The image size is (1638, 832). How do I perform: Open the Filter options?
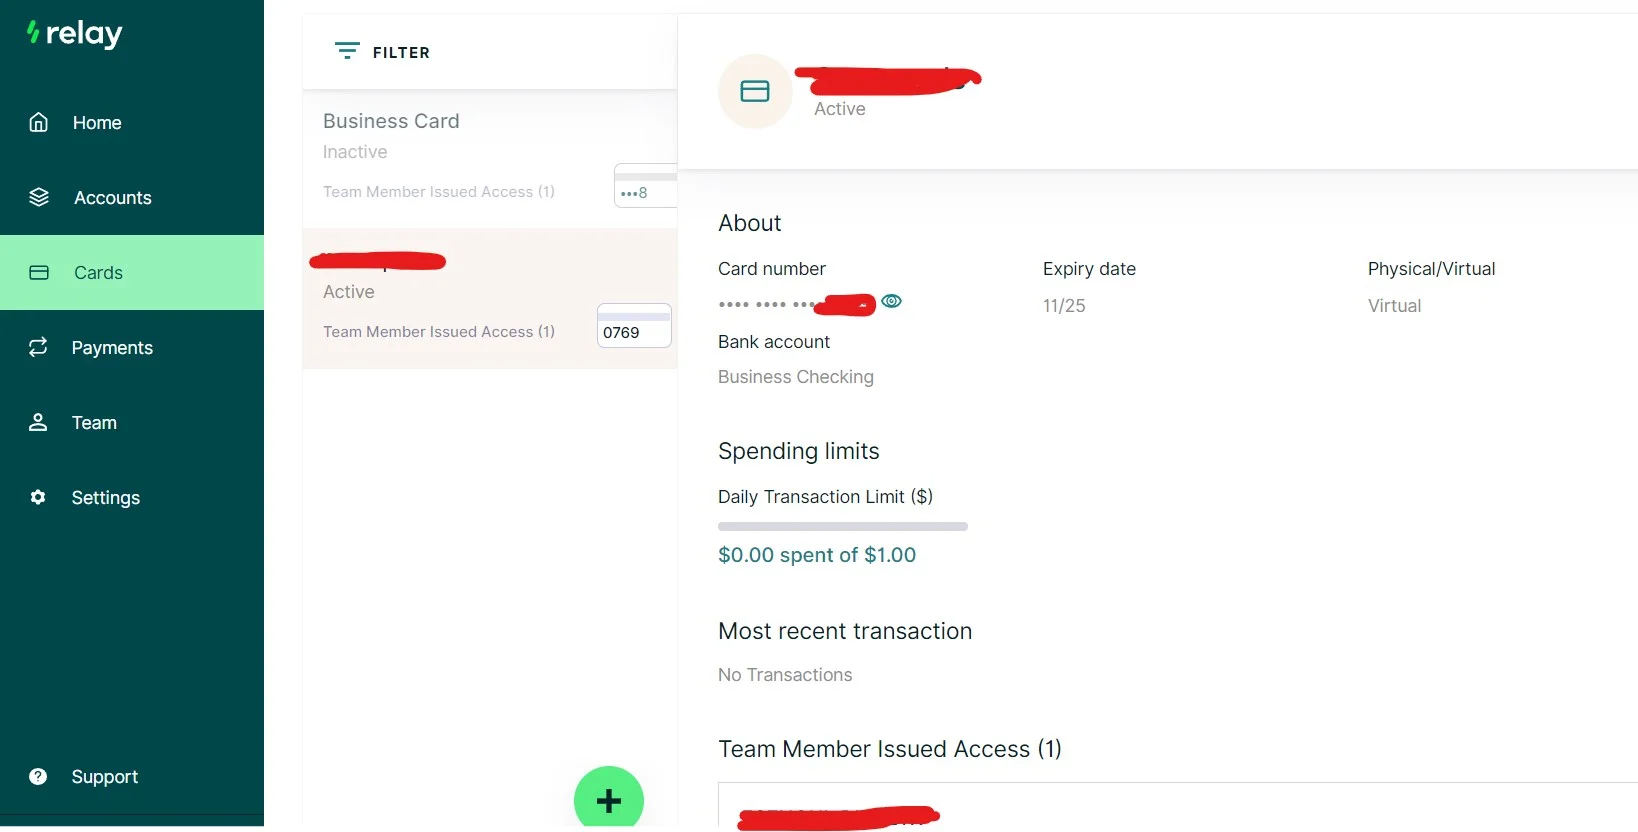[x=383, y=52]
